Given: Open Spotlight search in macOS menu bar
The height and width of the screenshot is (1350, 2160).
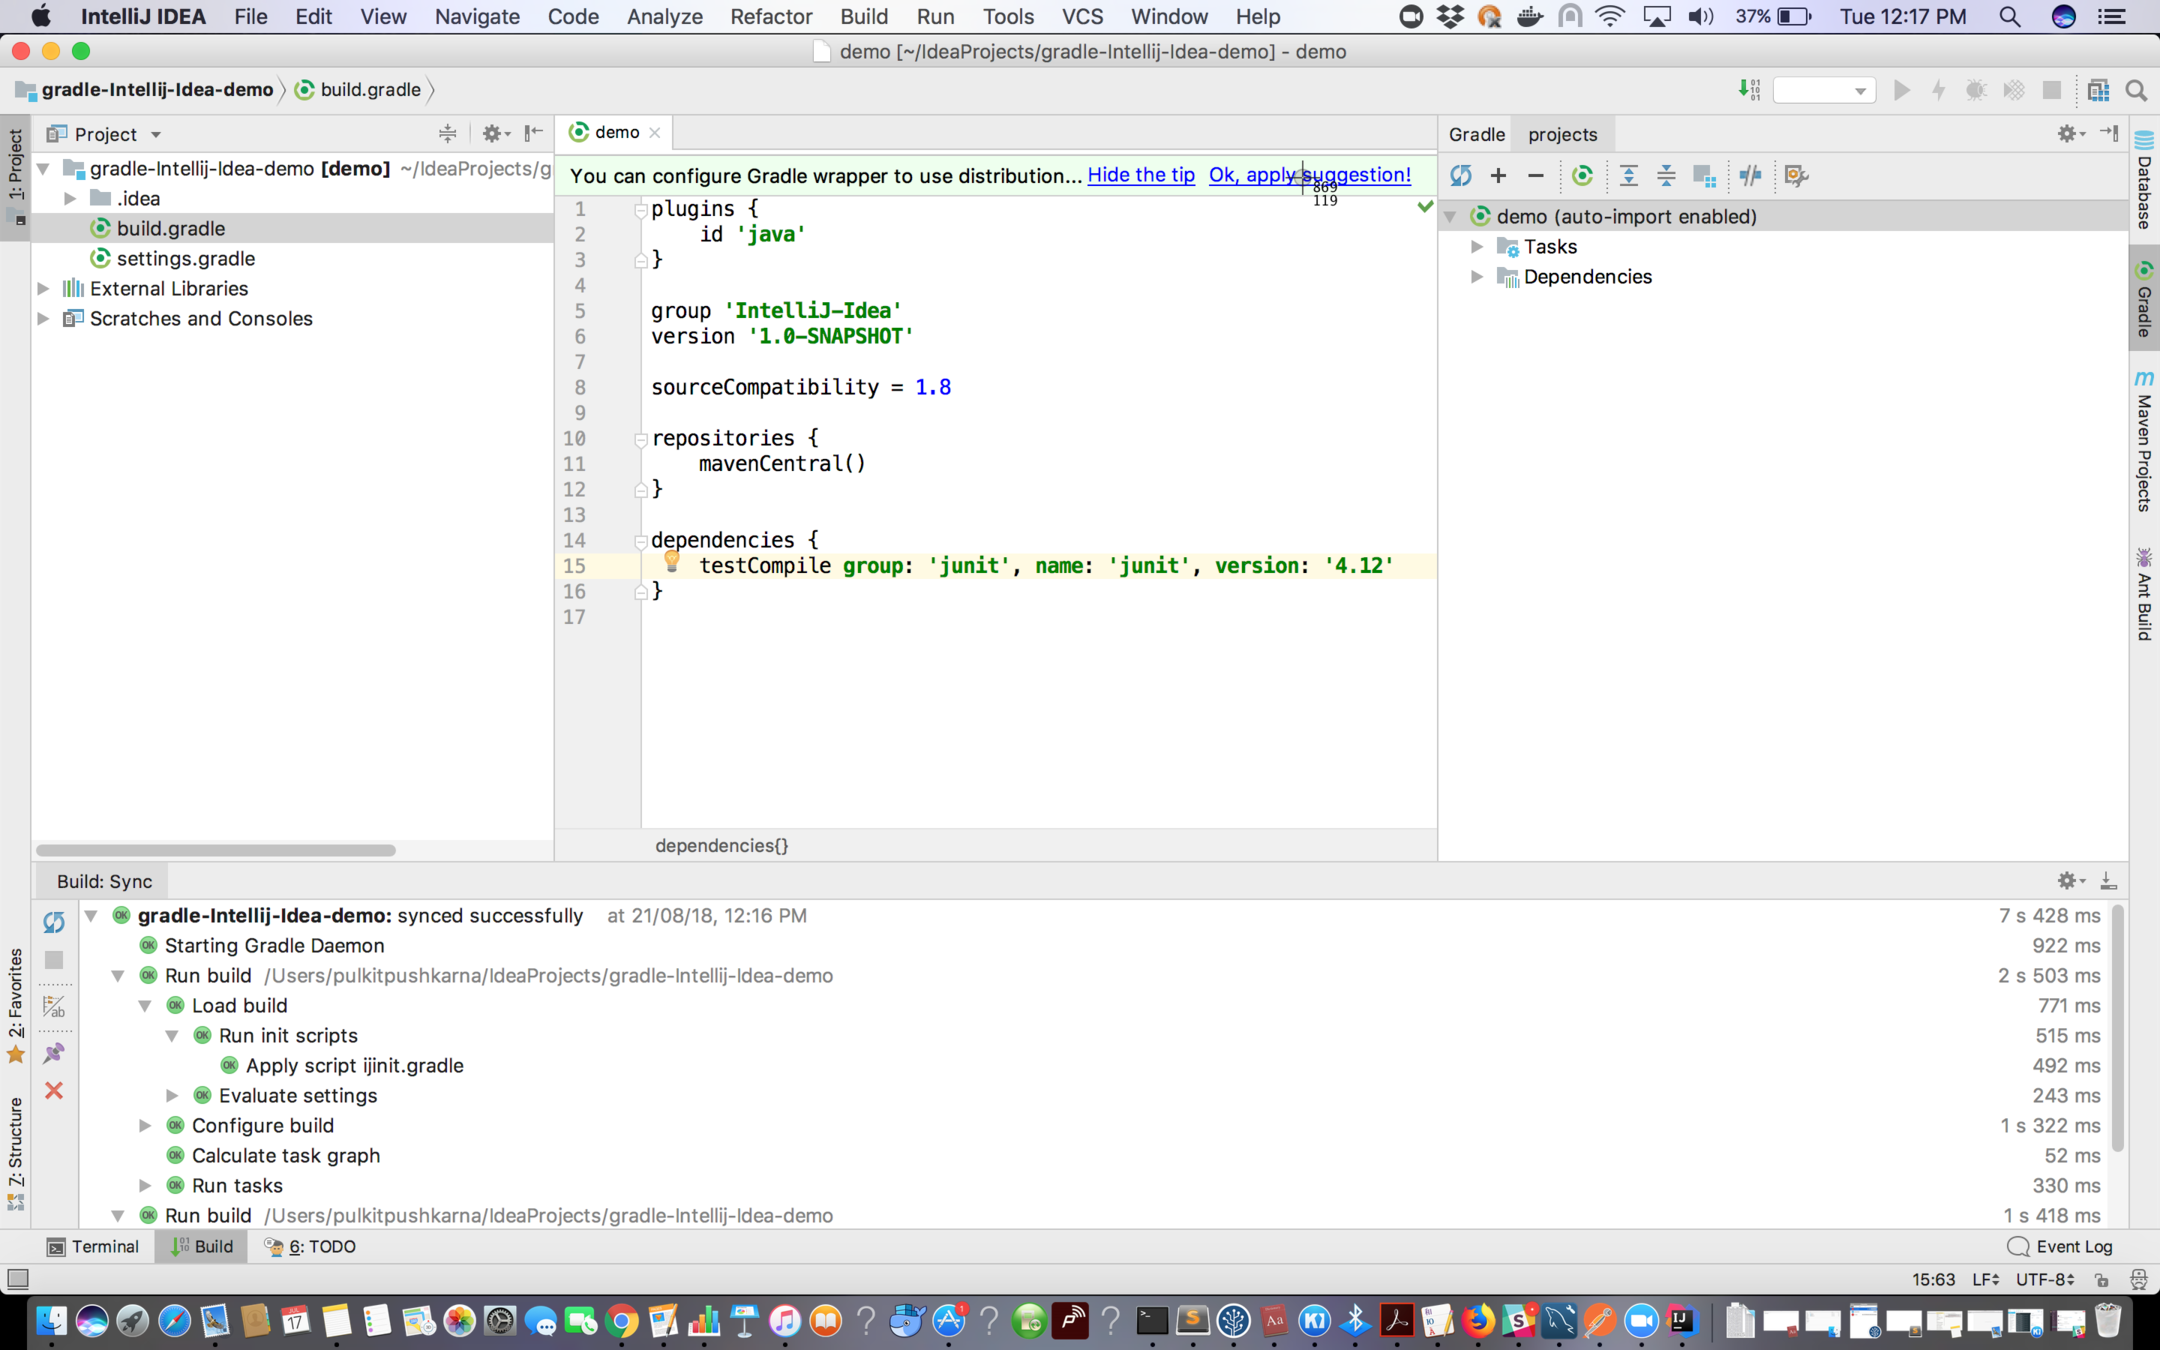Looking at the screenshot, I should (x=2009, y=16).
